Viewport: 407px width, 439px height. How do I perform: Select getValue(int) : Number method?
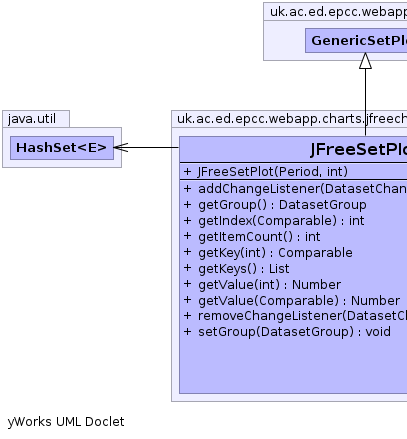point(269,285)
